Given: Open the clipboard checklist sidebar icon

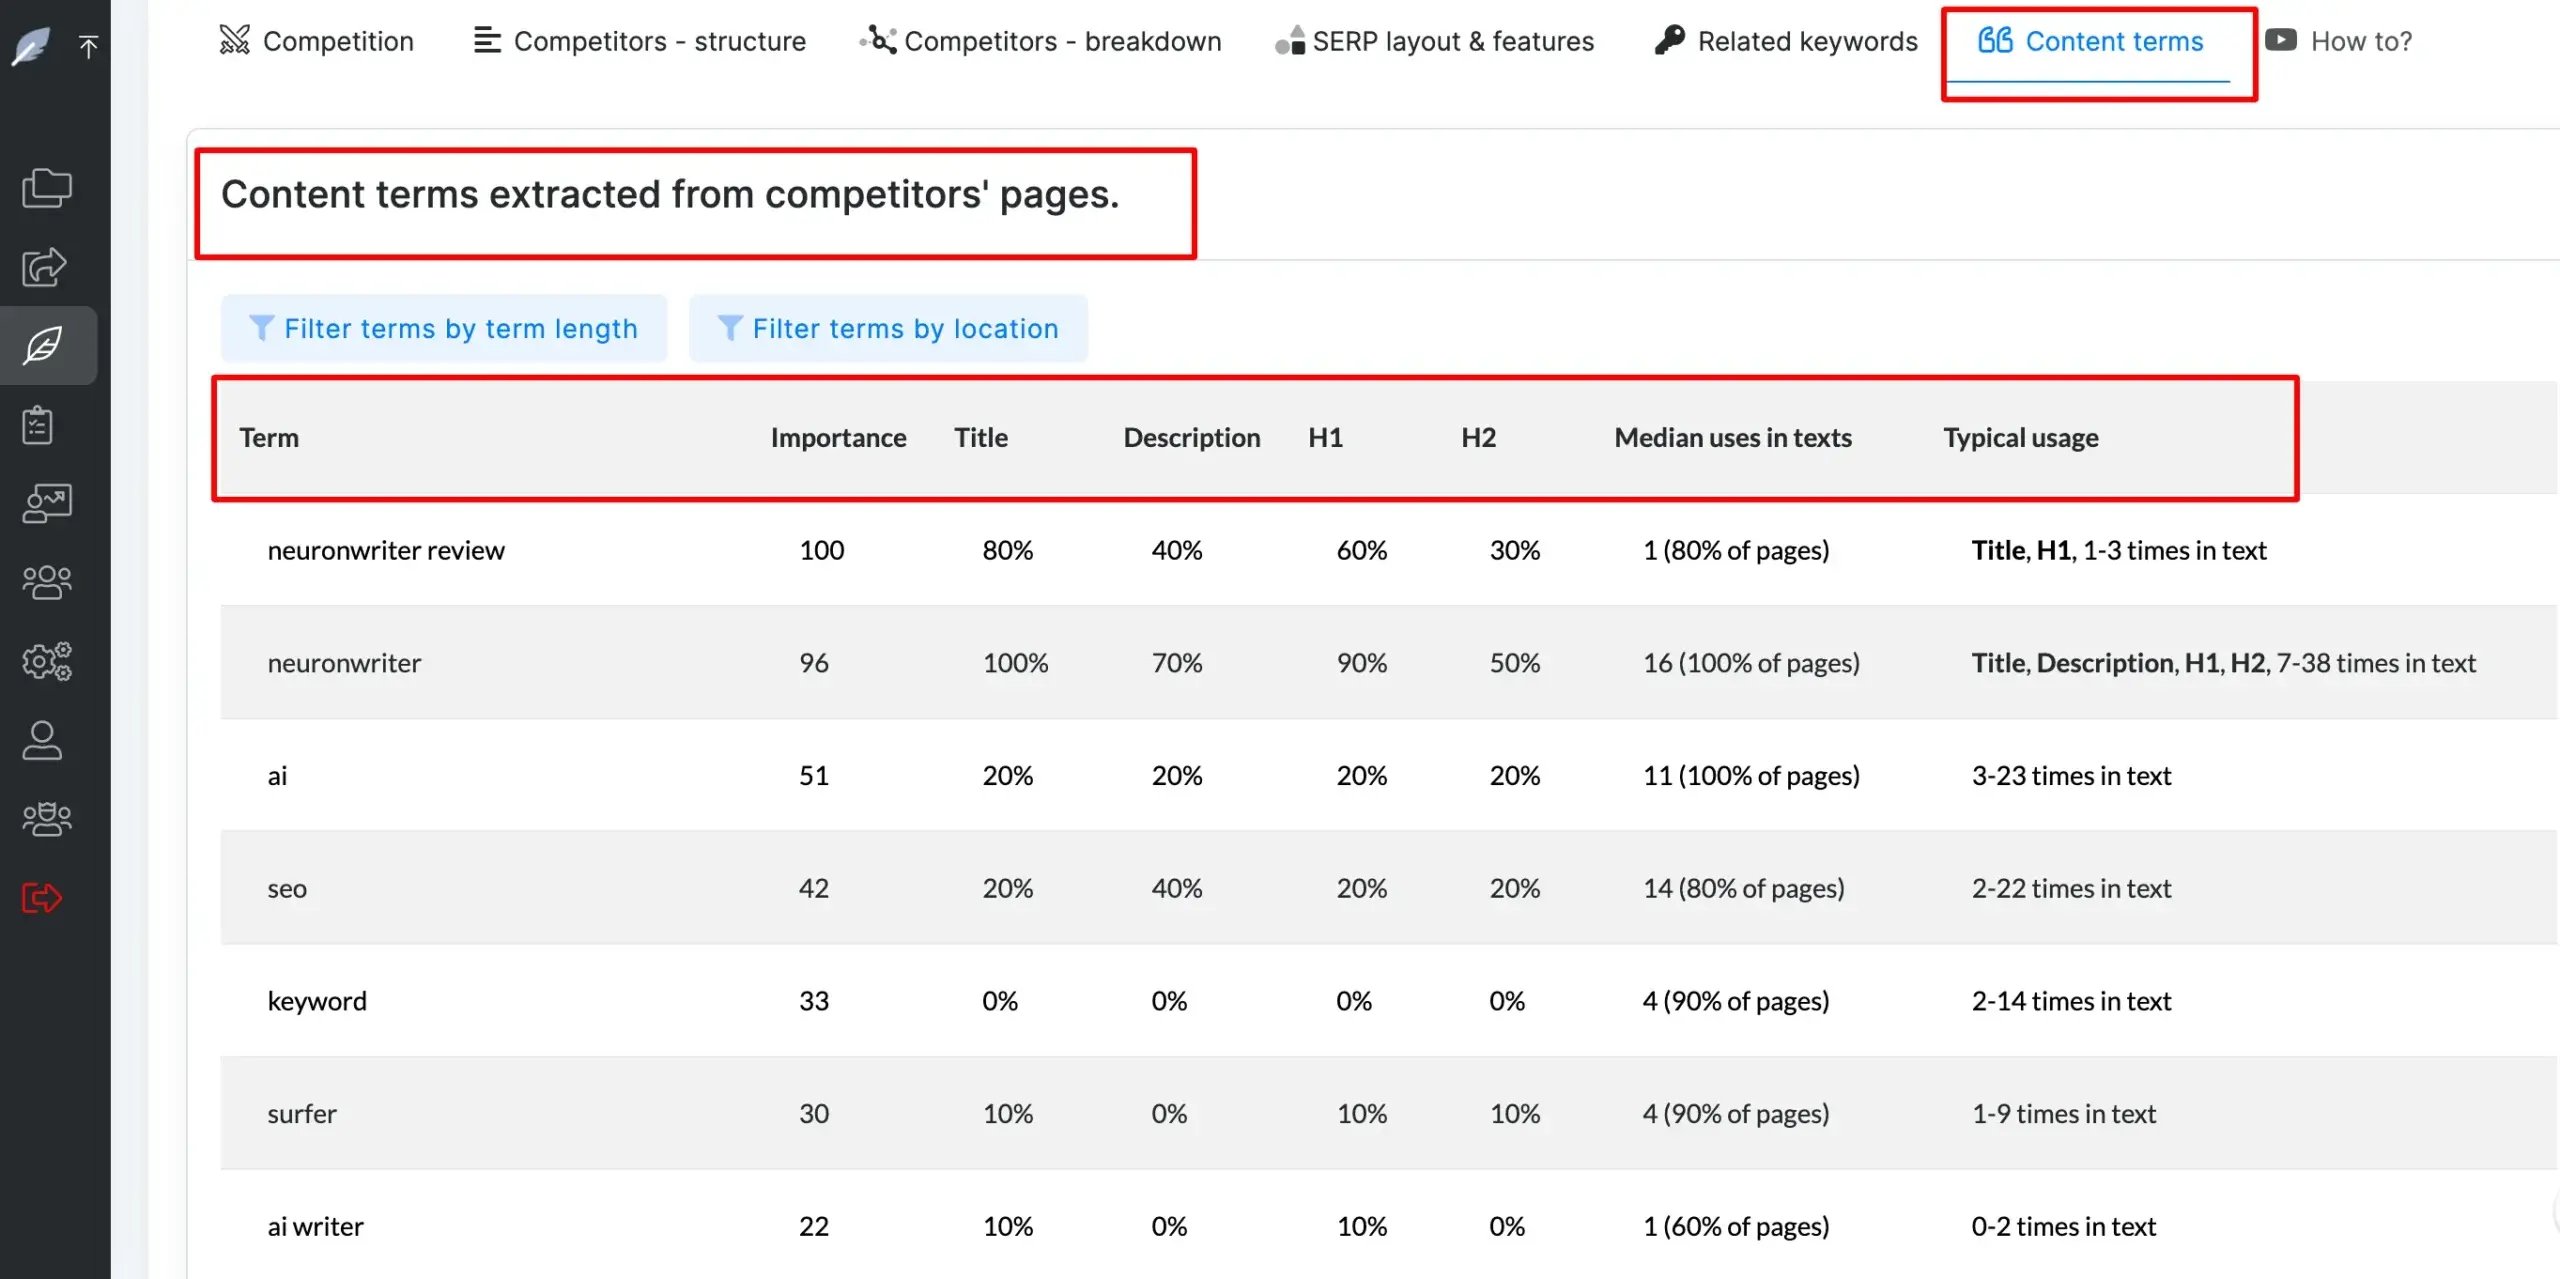Looking at the screenshot, I should [38, 425].
